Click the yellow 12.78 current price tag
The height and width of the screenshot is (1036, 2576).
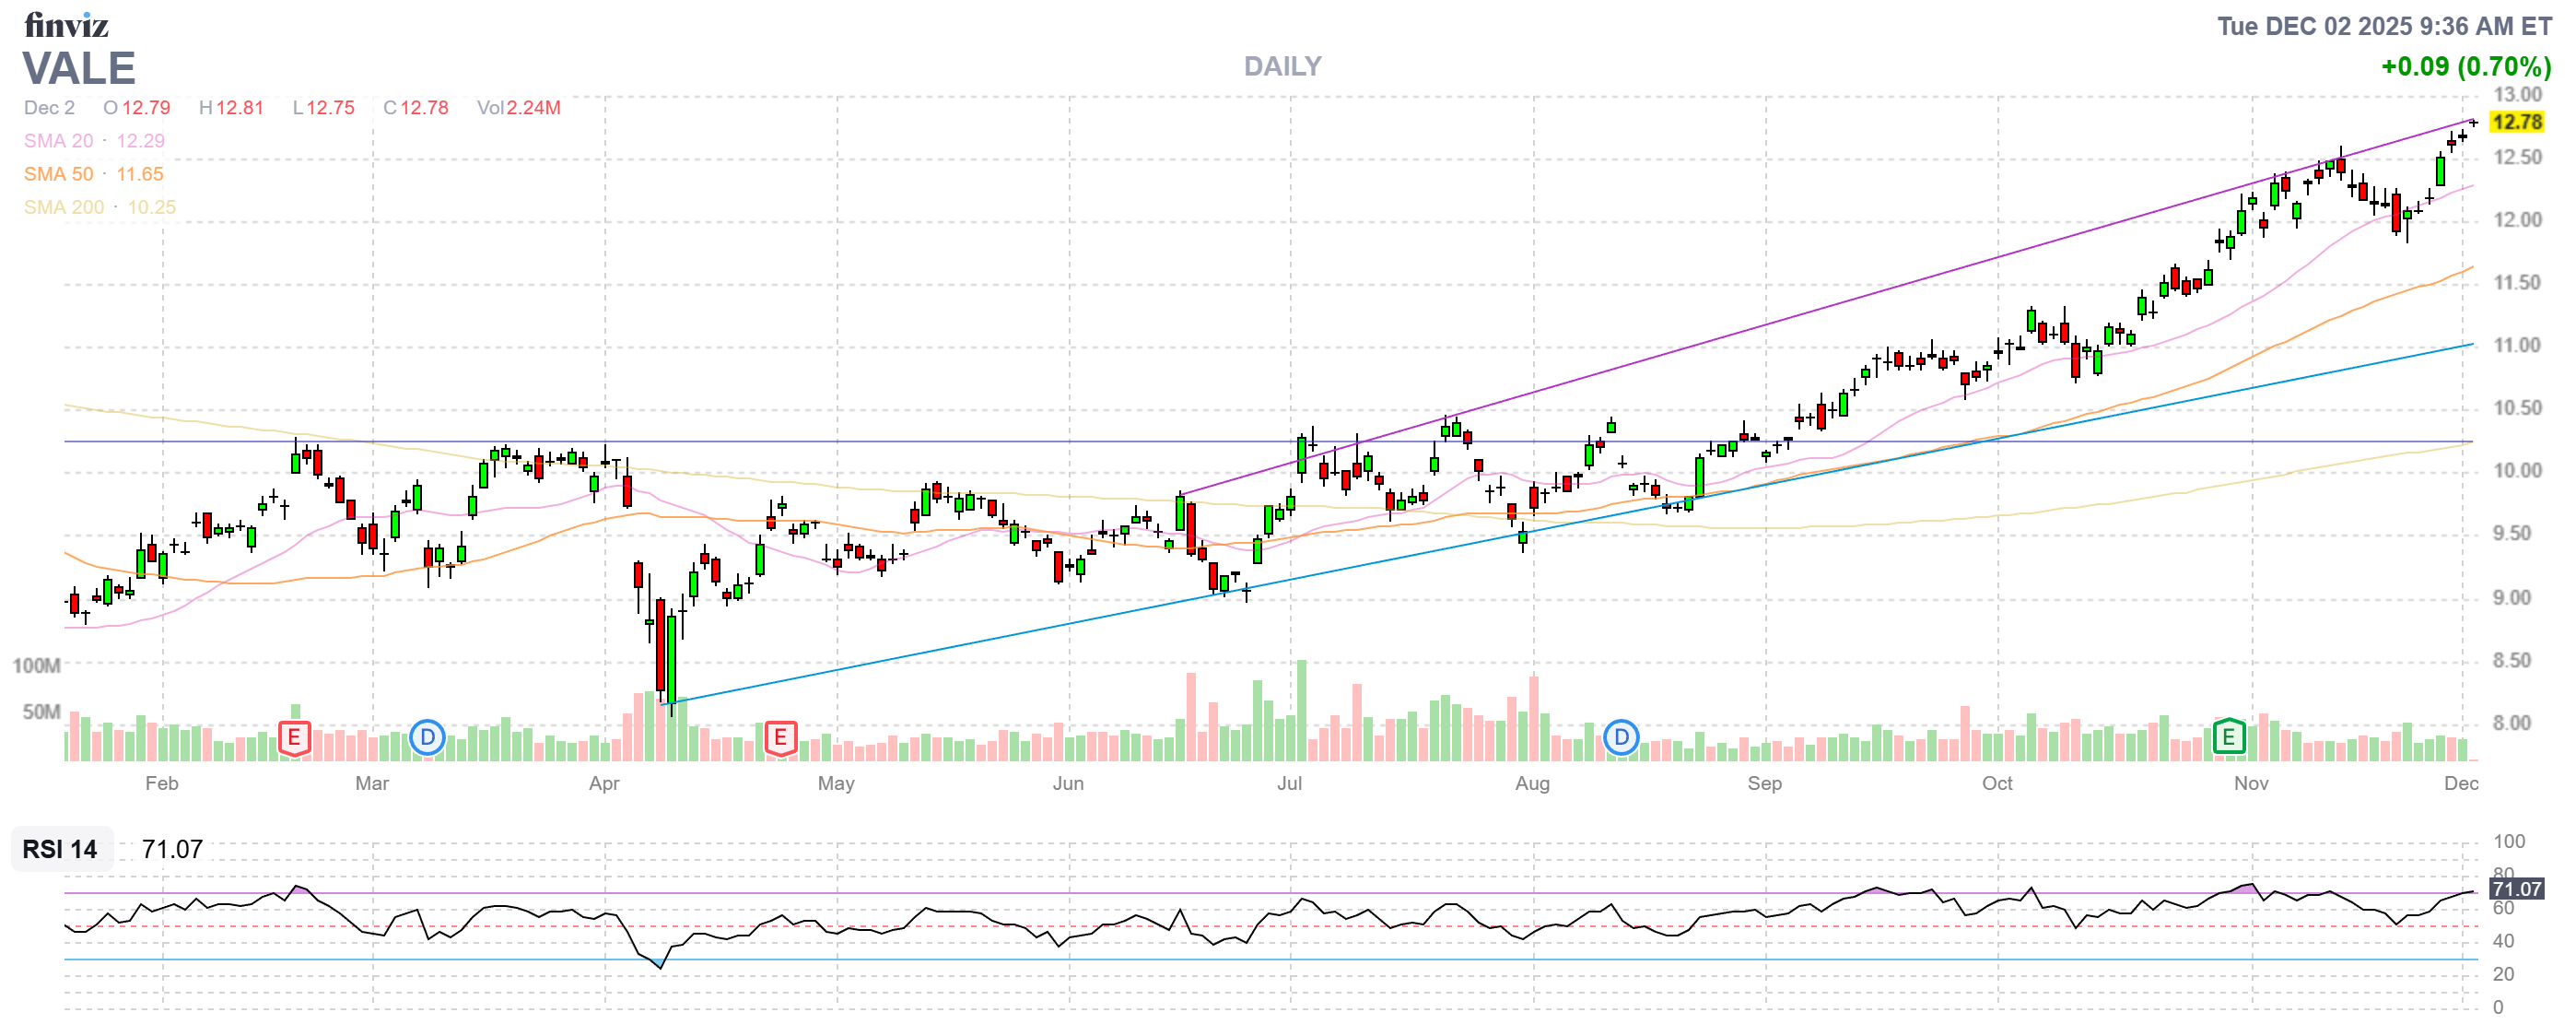point(2516,122)
